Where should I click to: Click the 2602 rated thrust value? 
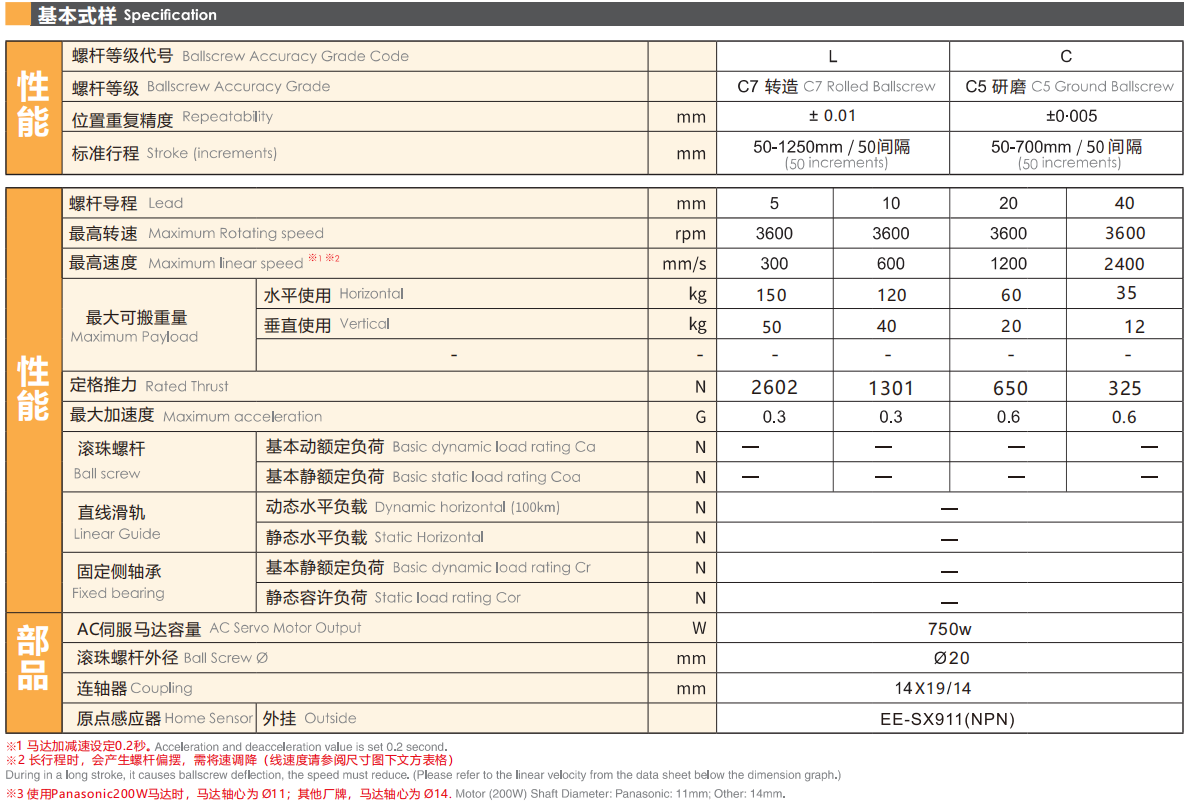click(x=775, y=388)
